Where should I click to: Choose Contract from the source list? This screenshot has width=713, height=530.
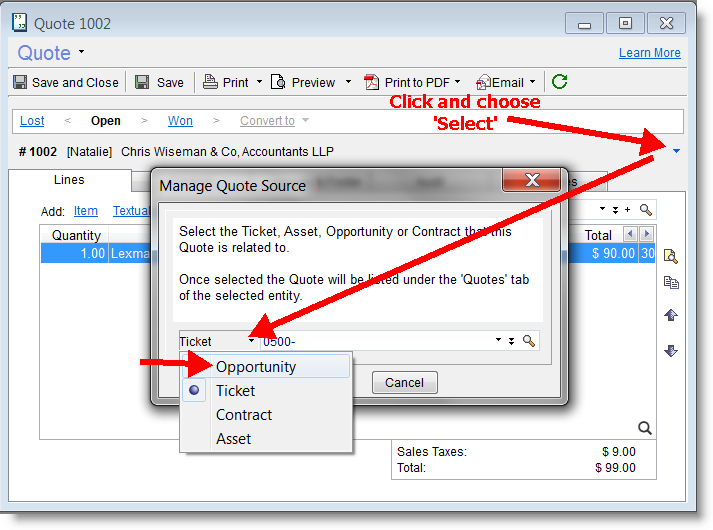click(x=244, y=415)
